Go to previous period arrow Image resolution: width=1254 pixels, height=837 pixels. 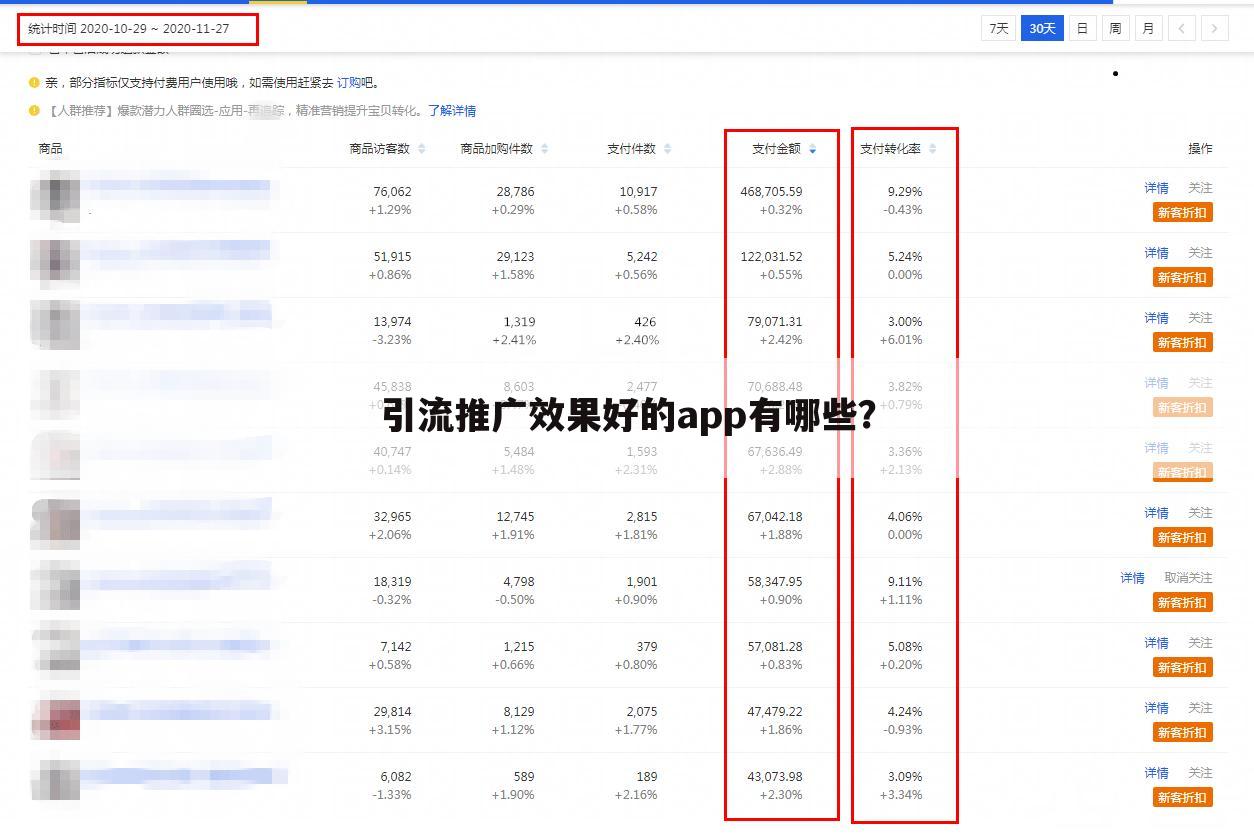pyautogui.click(x=1181, y=28)
